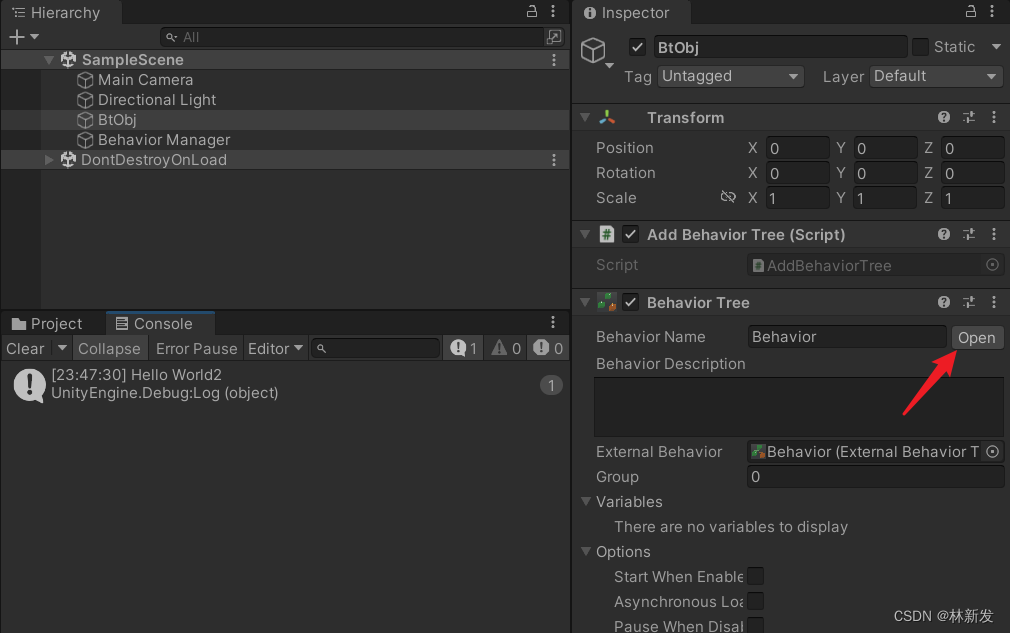Screen dimensions: 1010x633
Task: Open Add Behavior Tree presets icon
Action: [969, 234]
